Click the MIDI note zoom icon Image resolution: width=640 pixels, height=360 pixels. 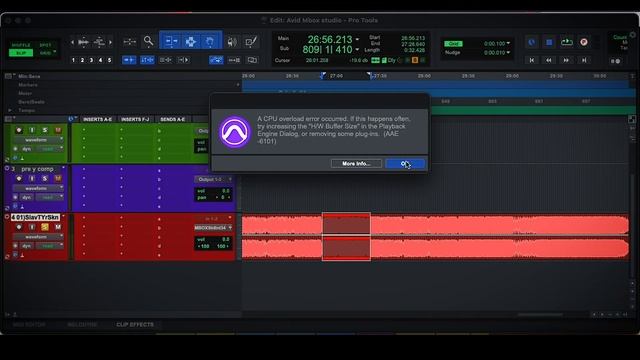click(99, 42)
